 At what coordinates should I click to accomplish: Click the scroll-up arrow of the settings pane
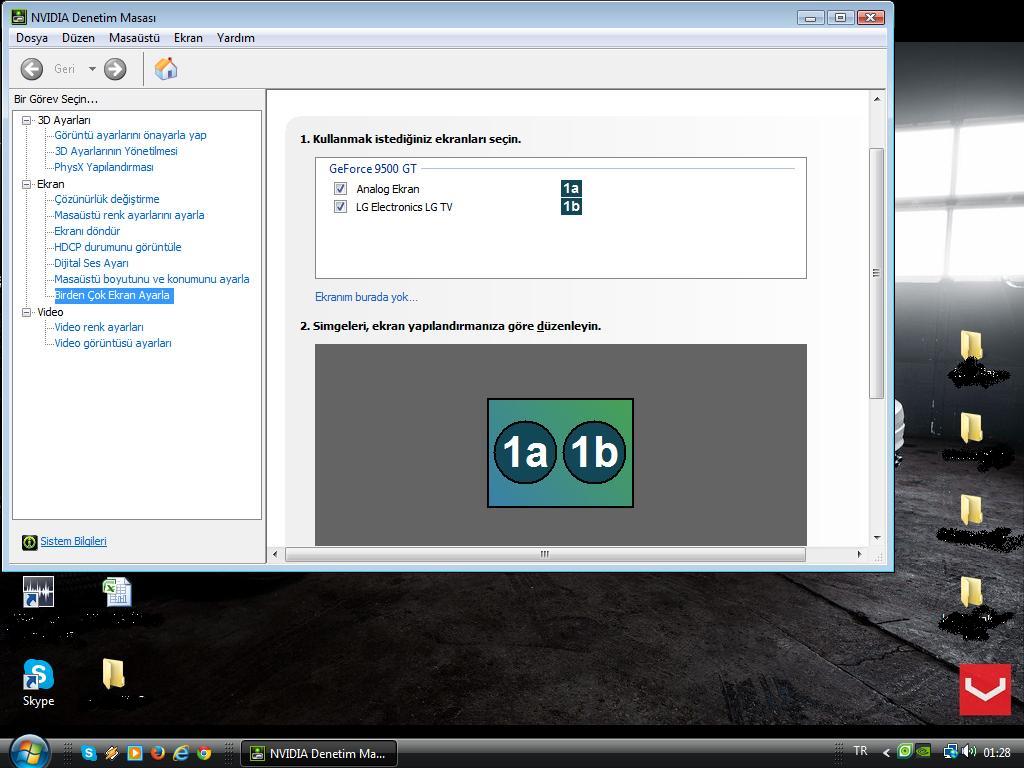[x=876, y=99]
